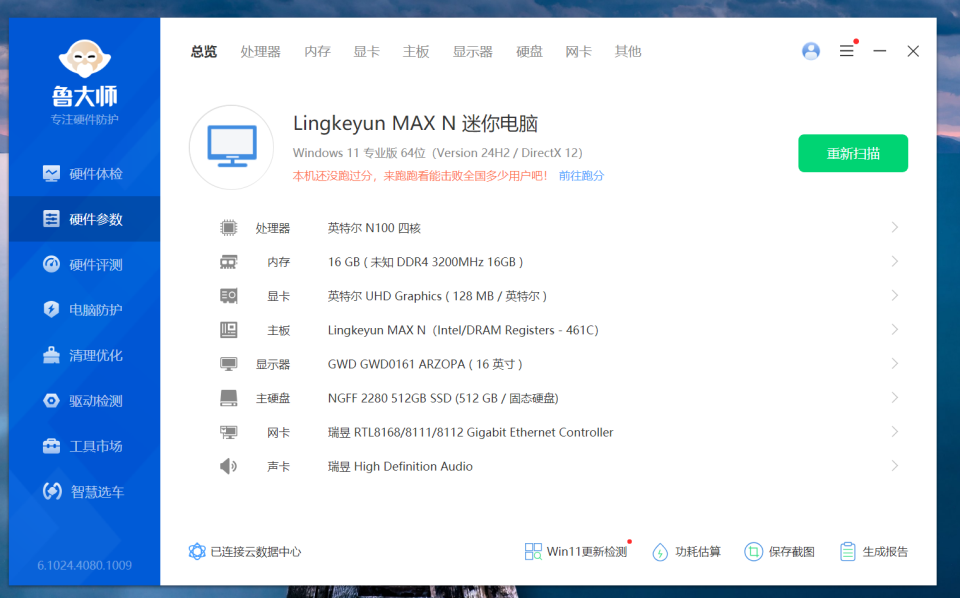Open Win11更新检测 text link
The height and width of the screenshot is (598, 960).
[x=587, y=552]
